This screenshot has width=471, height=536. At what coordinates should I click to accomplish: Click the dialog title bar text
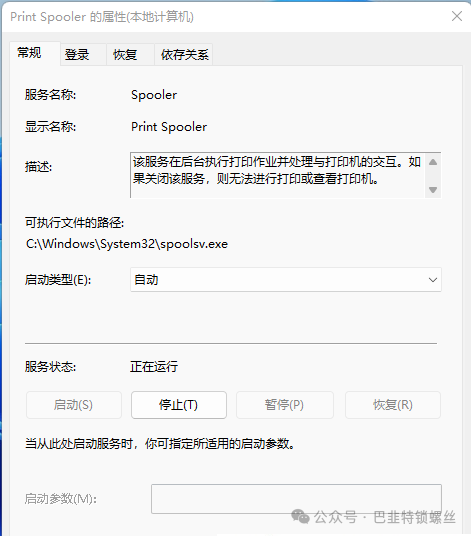(102, 17)
